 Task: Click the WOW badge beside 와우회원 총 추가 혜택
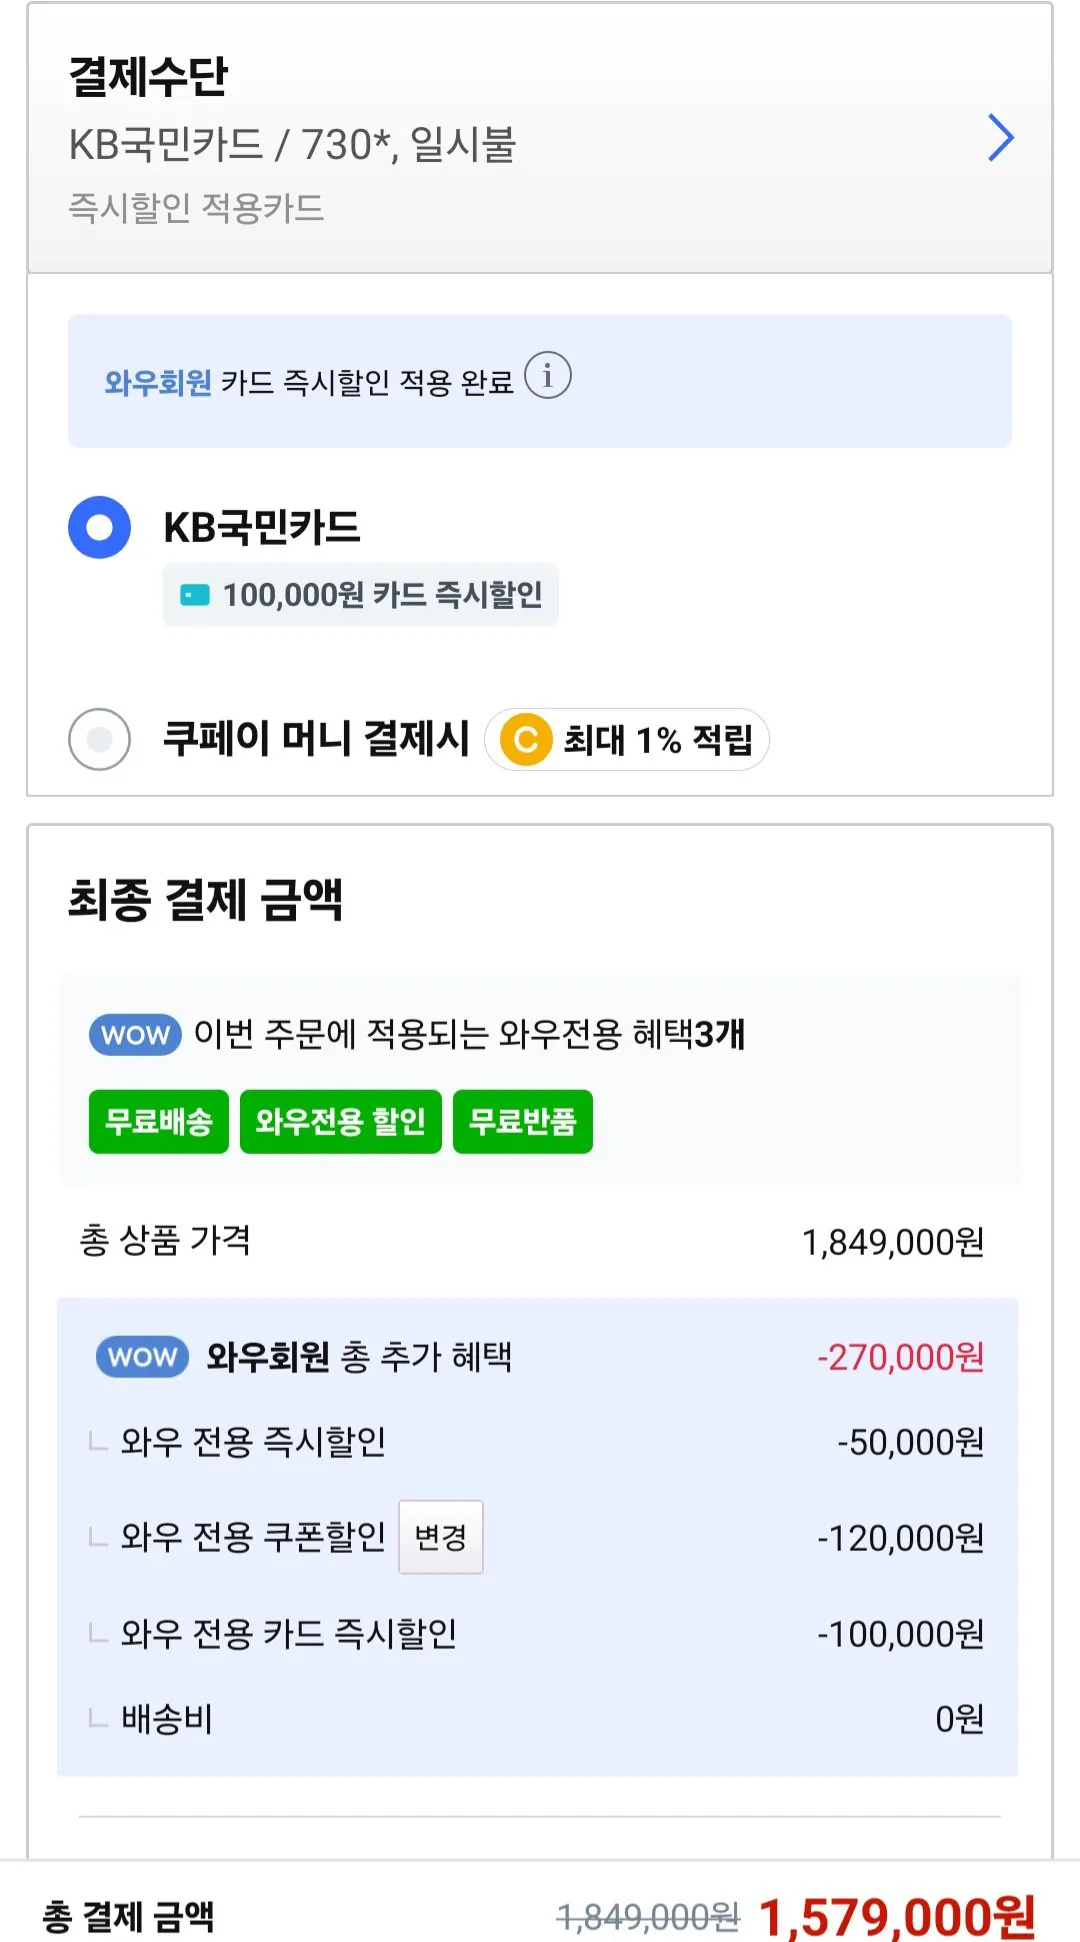pos(142,1357)
